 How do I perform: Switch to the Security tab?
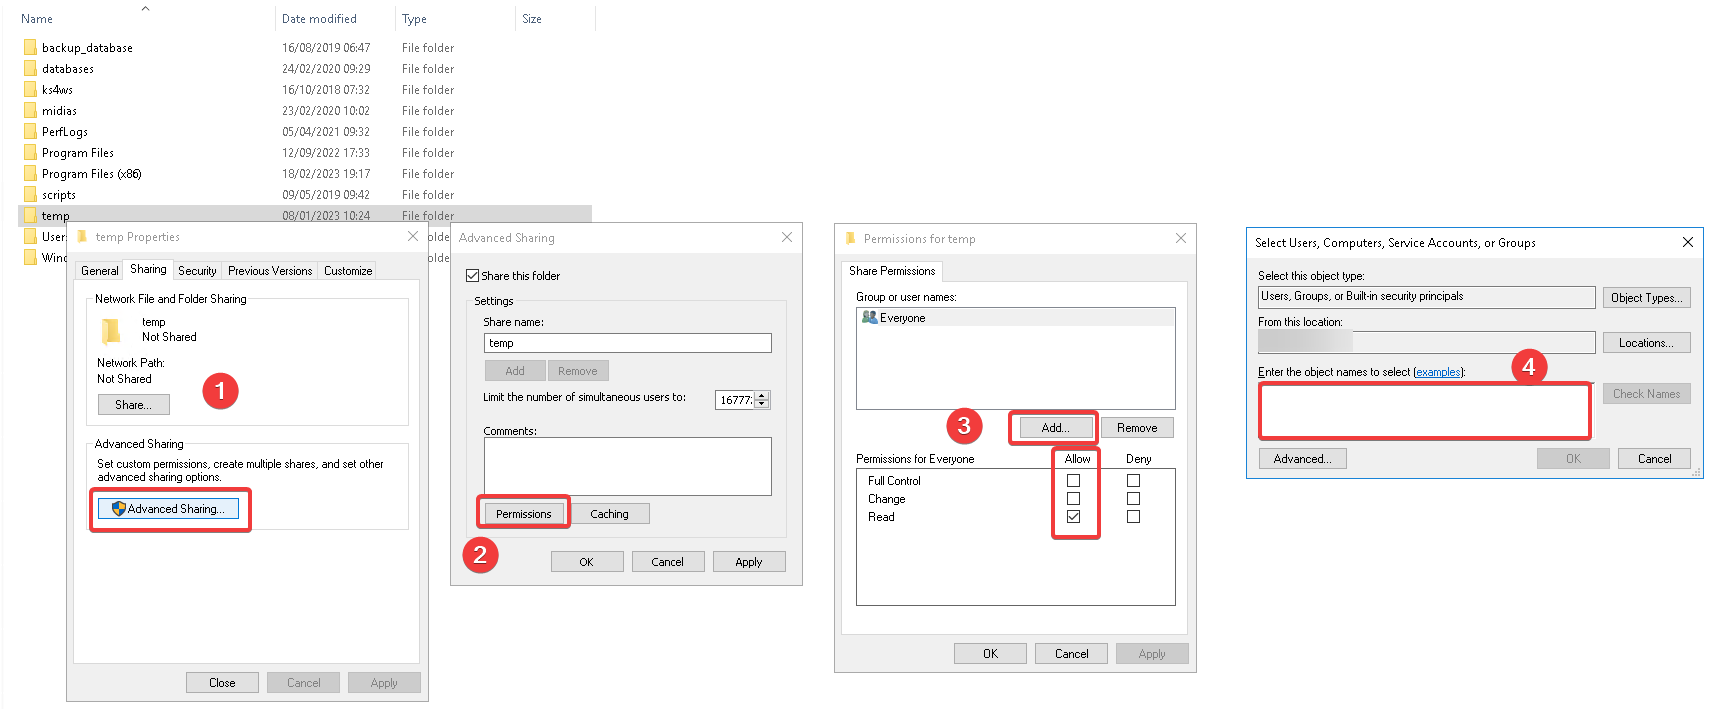(x=197, y=271)
